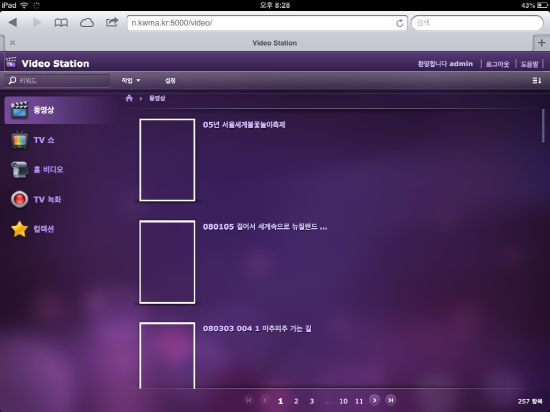Click the 로그아웃 logout link
Screen dimensions: 550x412
coord(497,64)
